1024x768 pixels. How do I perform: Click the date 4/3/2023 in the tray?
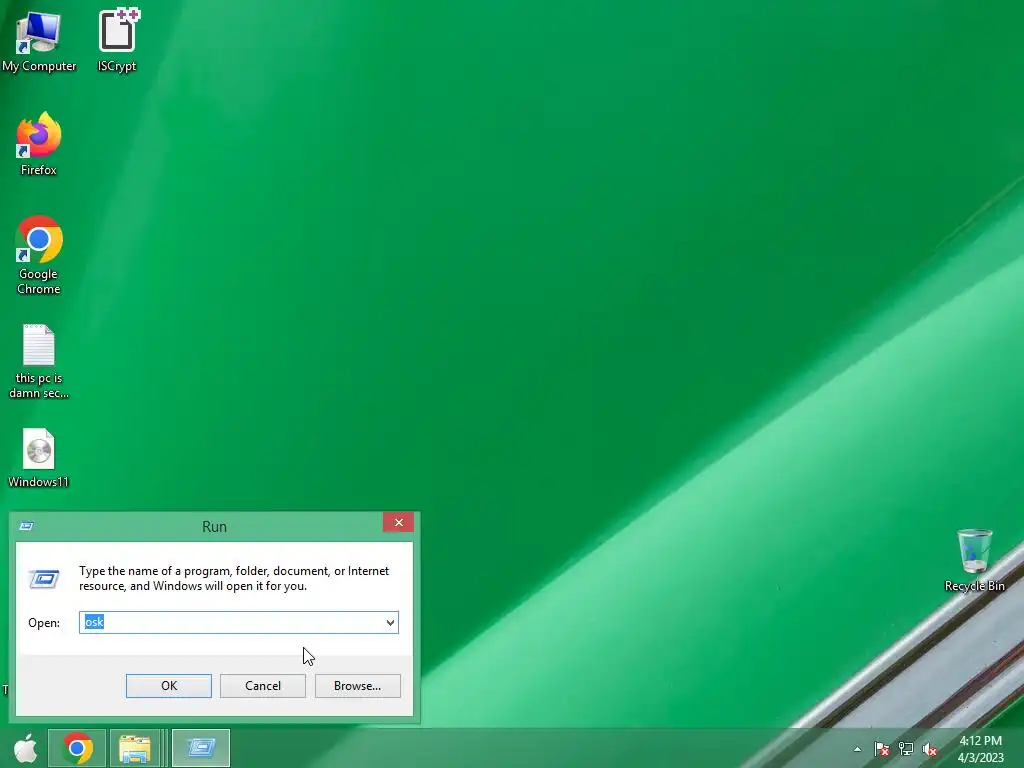click(980, 758)
